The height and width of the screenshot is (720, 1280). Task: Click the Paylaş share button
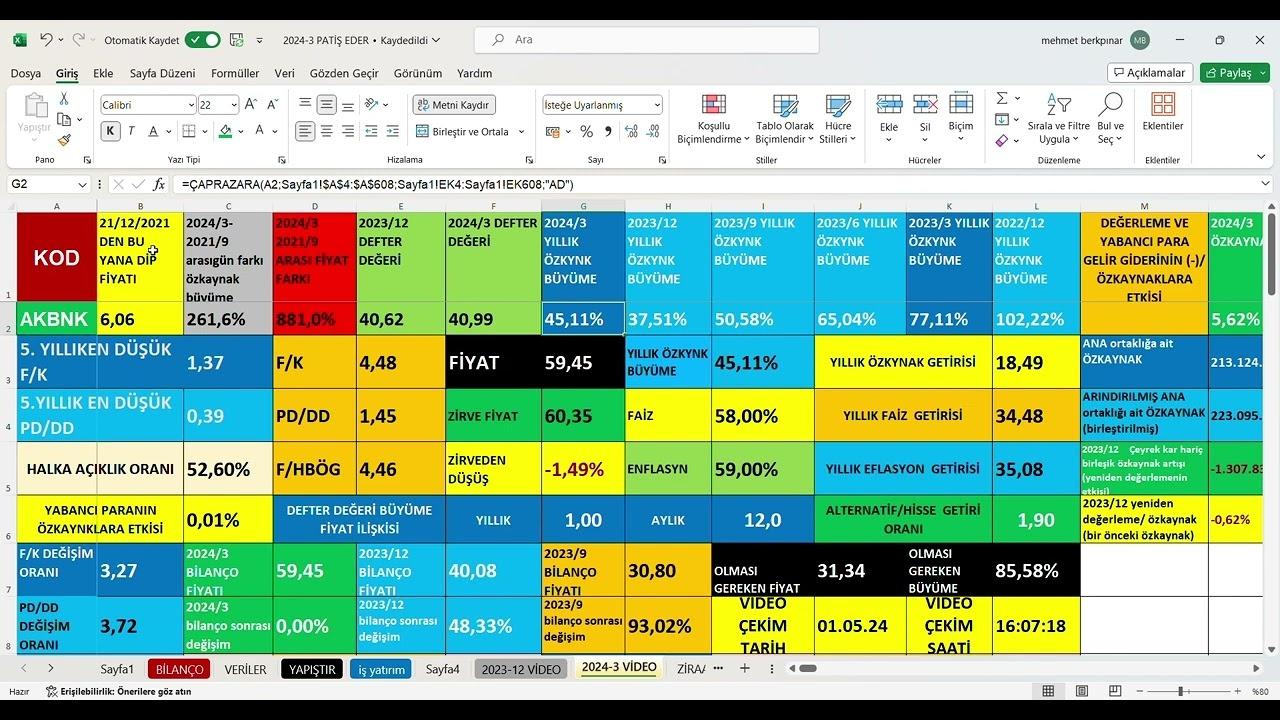click(x=1235, y=72)
